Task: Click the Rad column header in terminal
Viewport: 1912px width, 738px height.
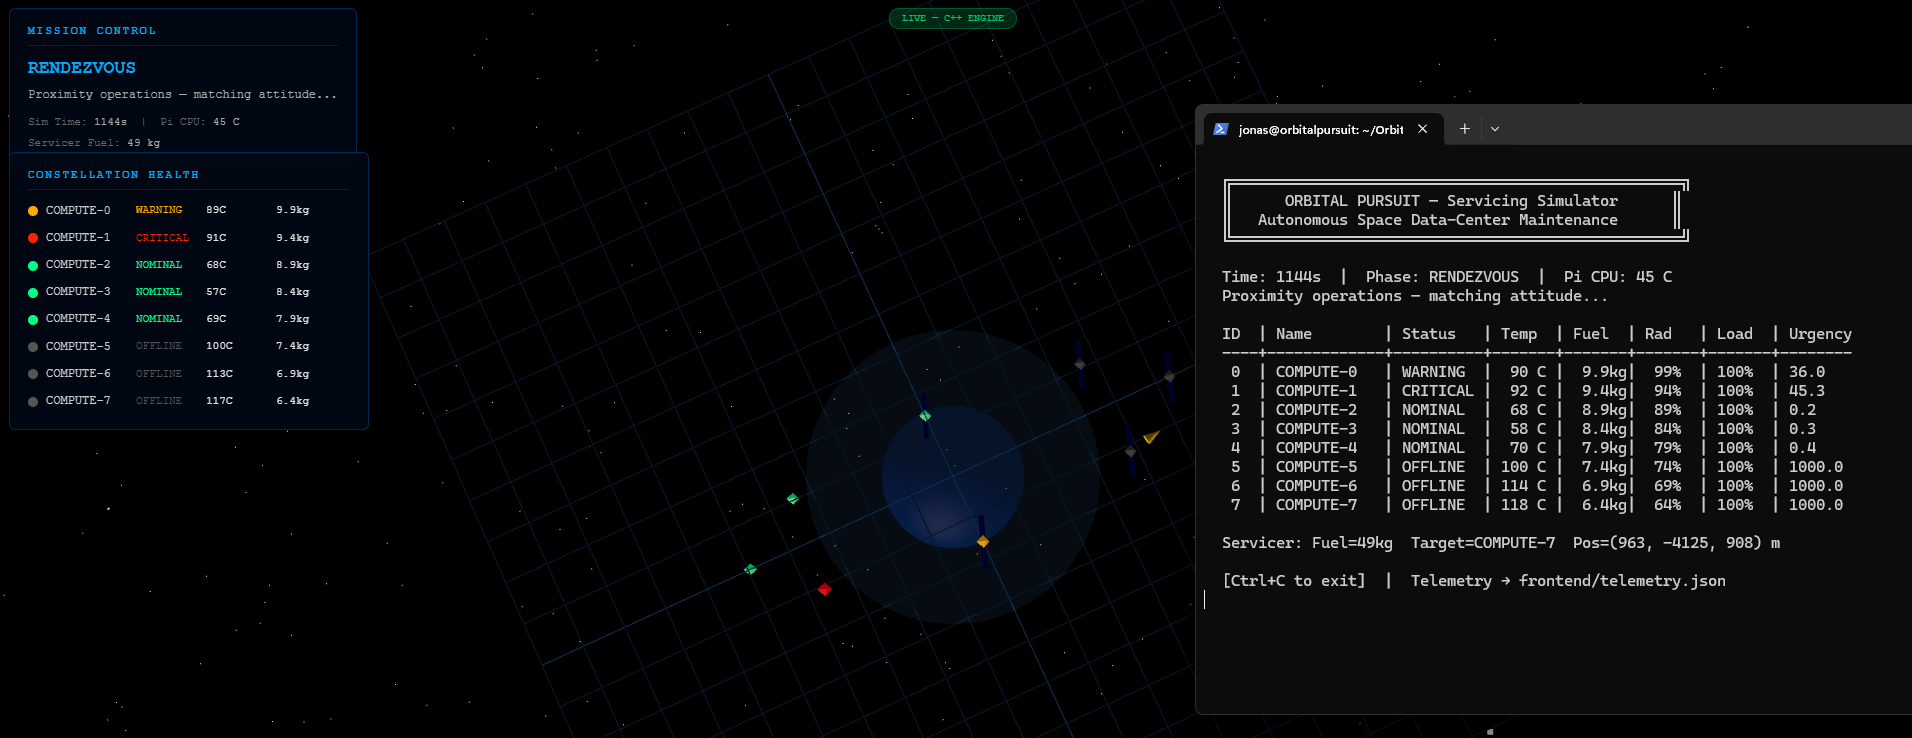Action: coord(1658,334)
